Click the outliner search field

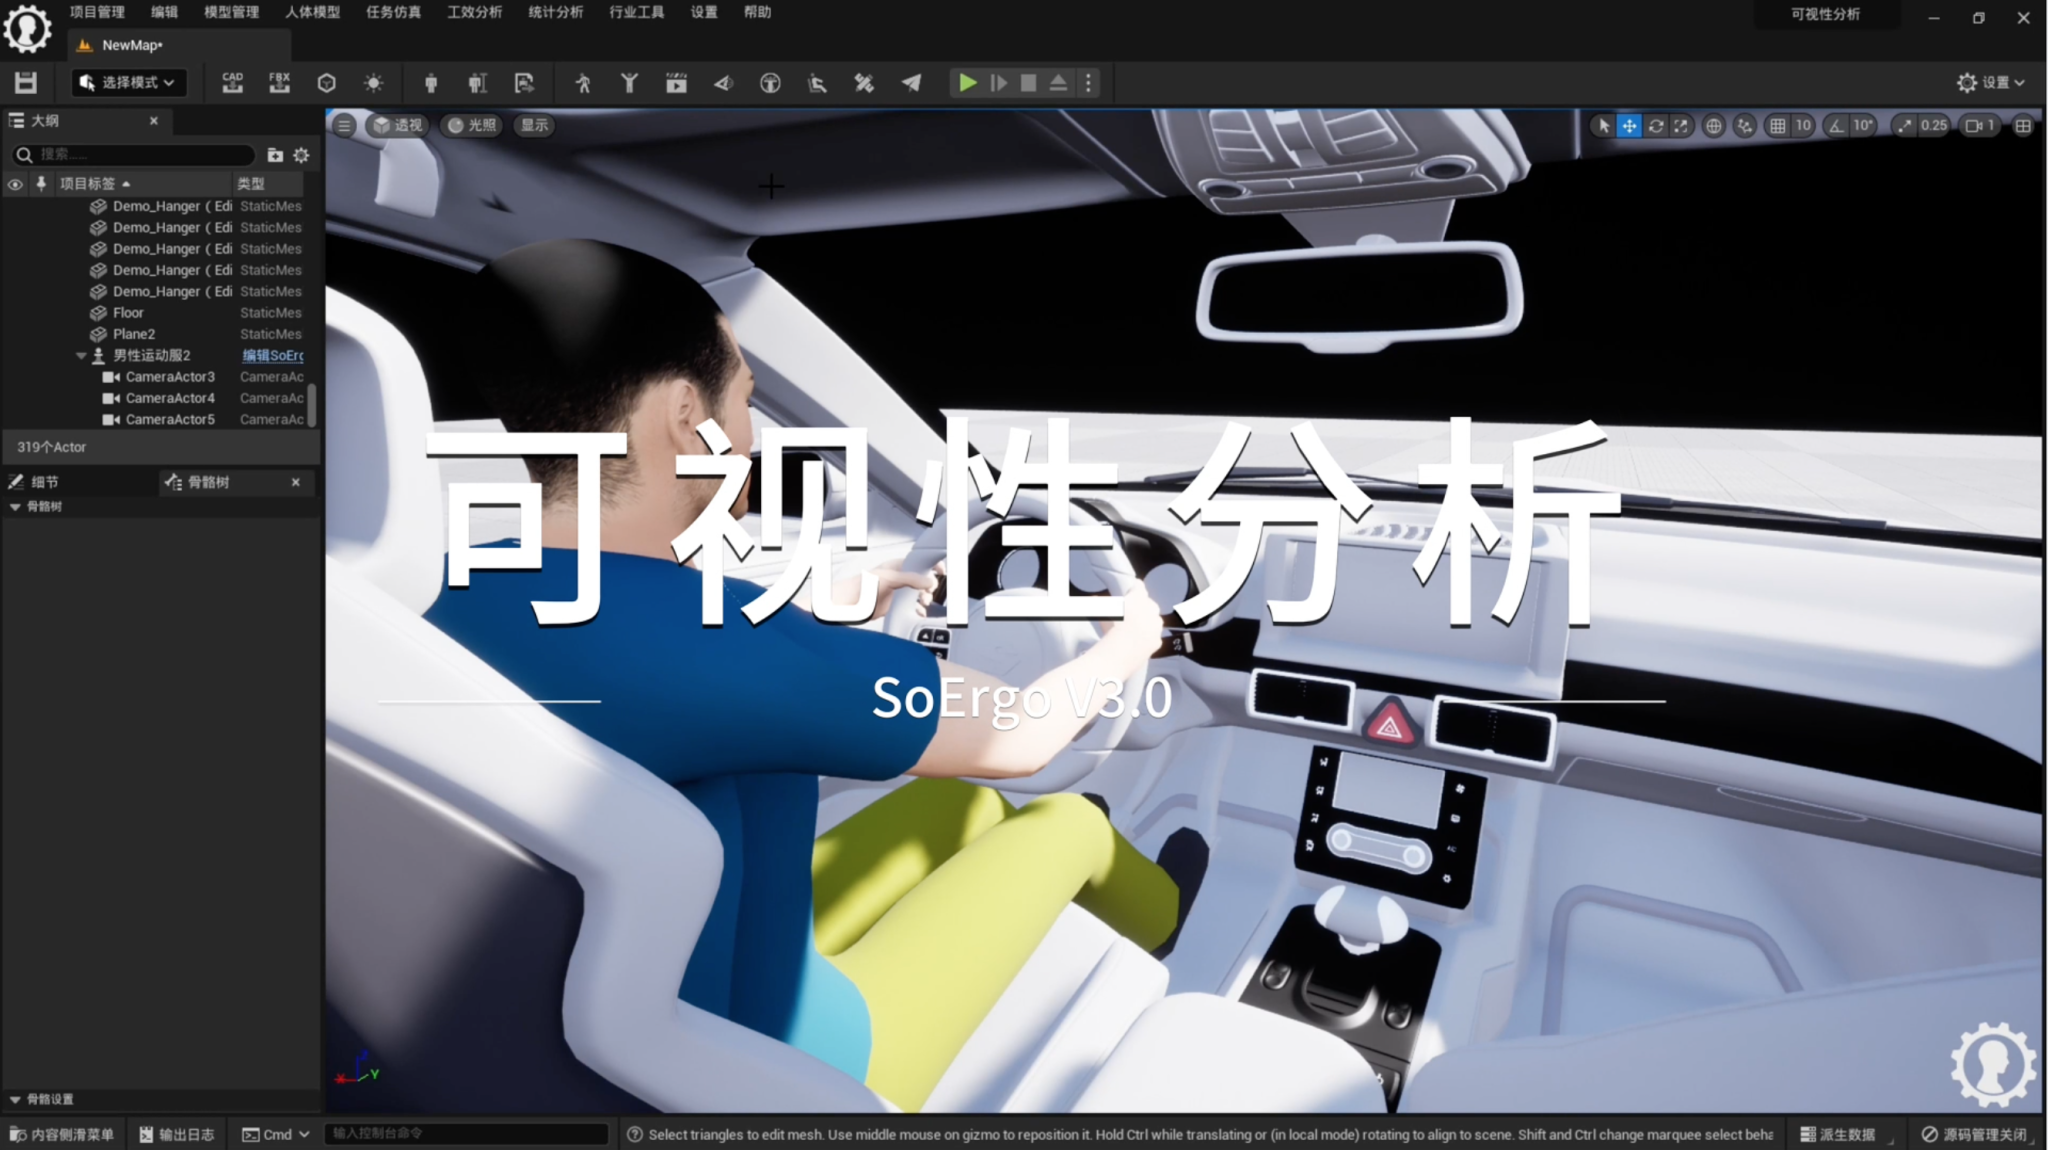point(134,154)
